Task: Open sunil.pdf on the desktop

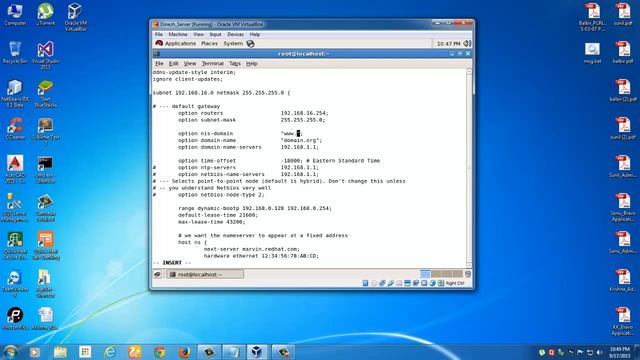Action: point(623,15)
